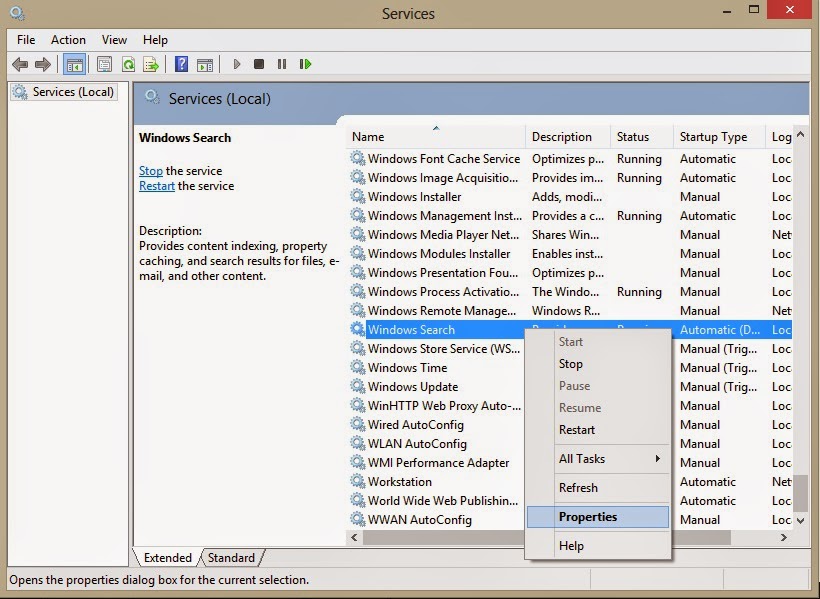Click horizontal scrollbar right arrow

[x=783, y=537]
